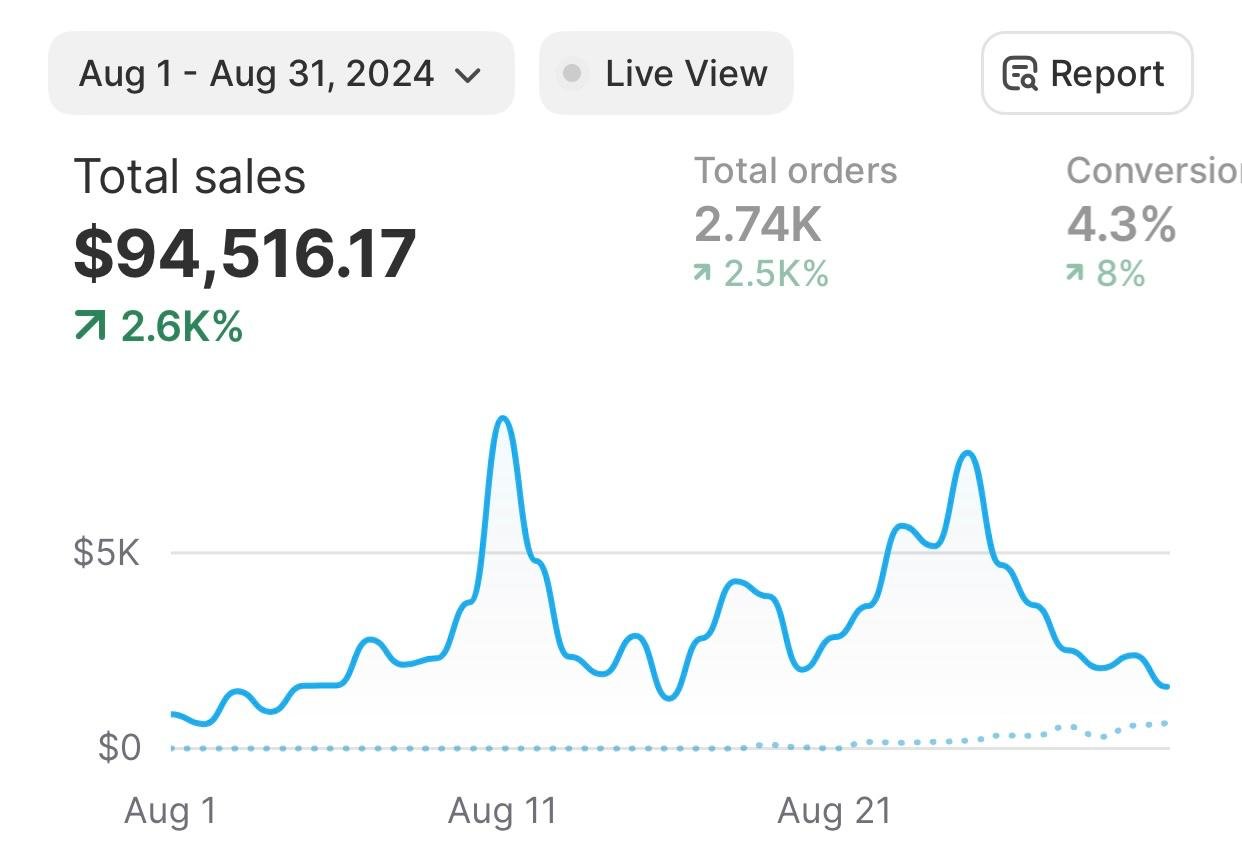Click the up arrow next to 8%
This screenshot has height=865, width=1242.
pos(1076,272)
